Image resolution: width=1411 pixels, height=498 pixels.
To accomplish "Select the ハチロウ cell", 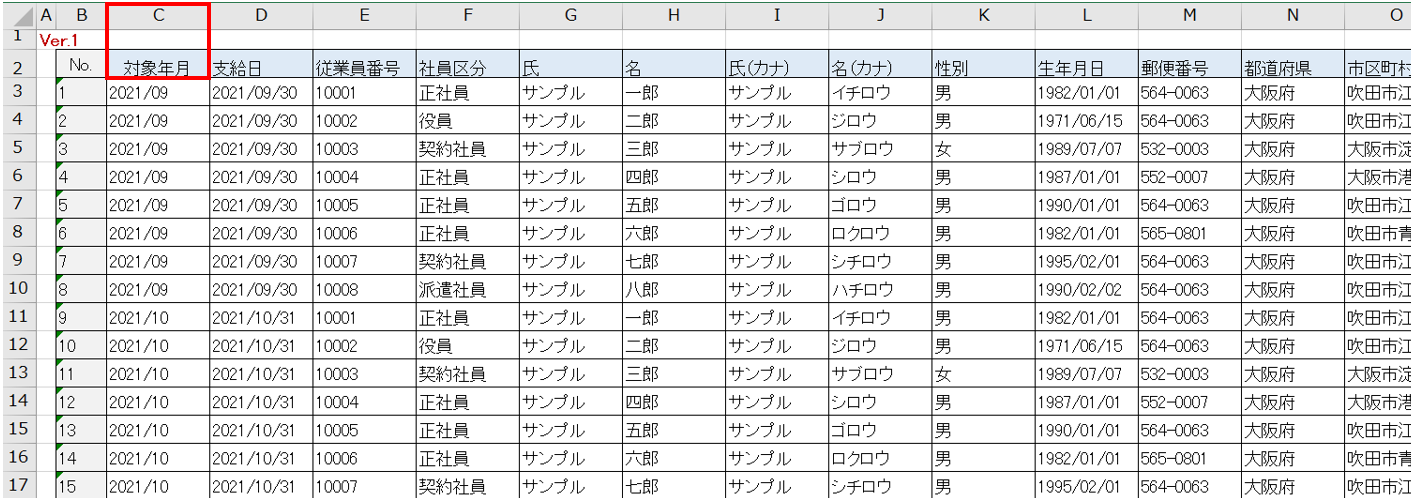I will tap(880, 290).
